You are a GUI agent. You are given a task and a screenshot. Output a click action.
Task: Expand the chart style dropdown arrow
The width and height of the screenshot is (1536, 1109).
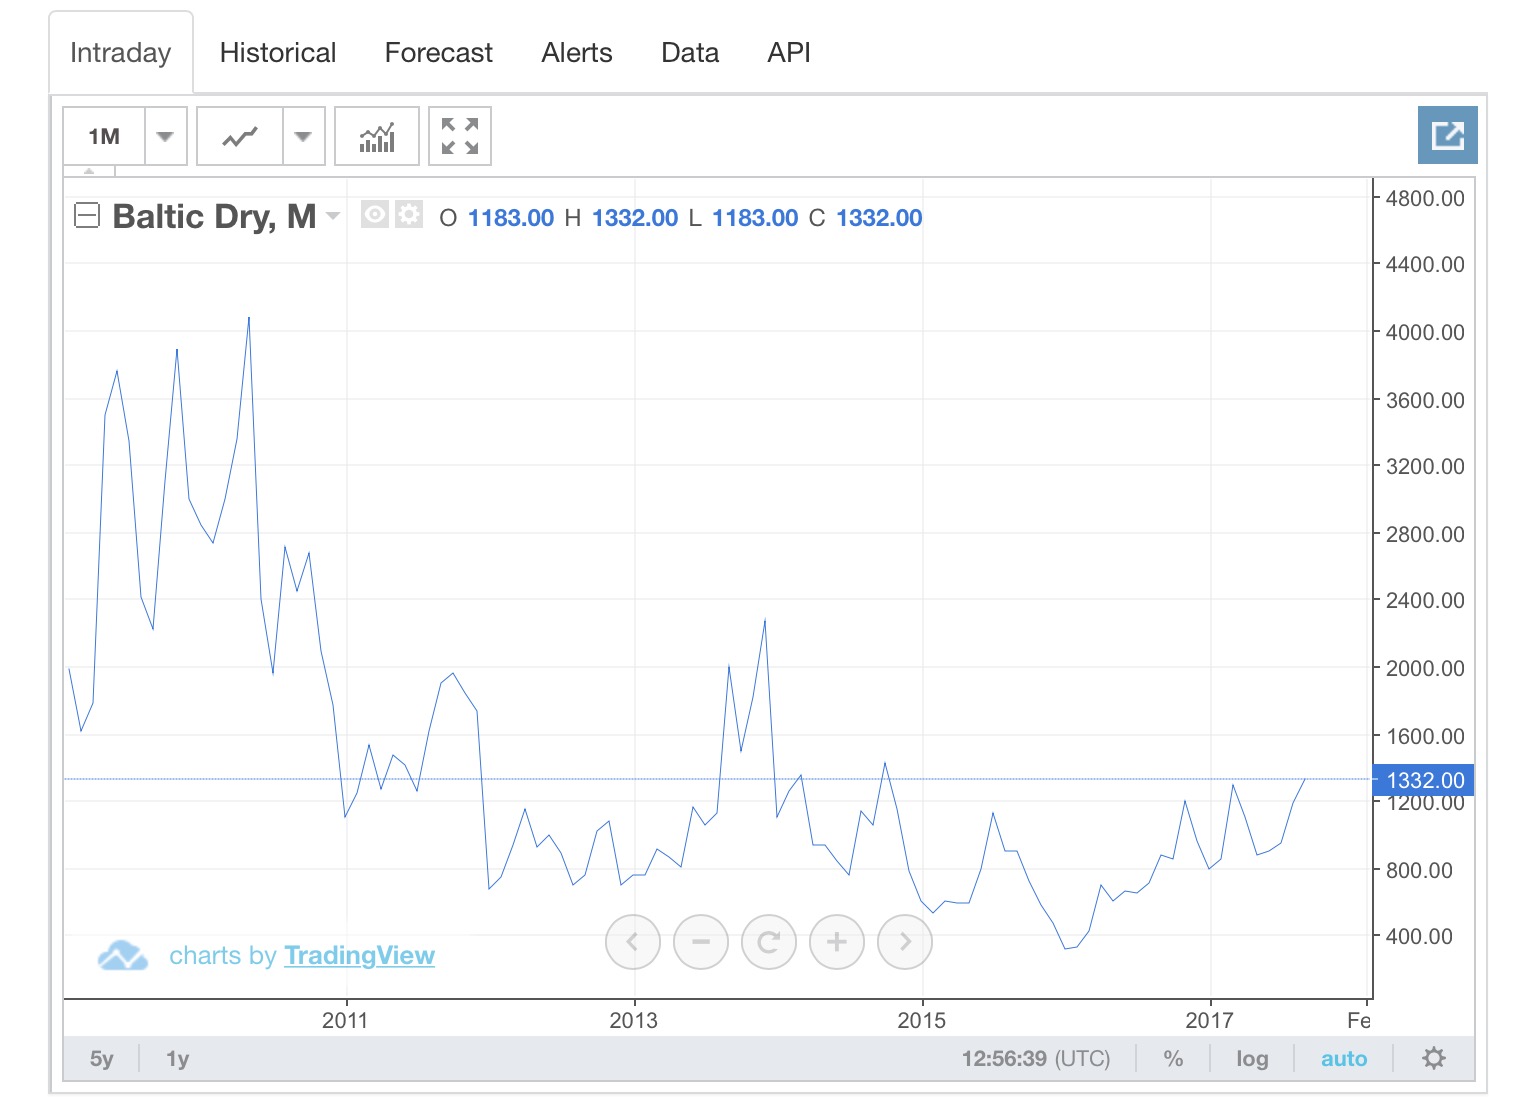pyautogui.click(x=303, y=136)
